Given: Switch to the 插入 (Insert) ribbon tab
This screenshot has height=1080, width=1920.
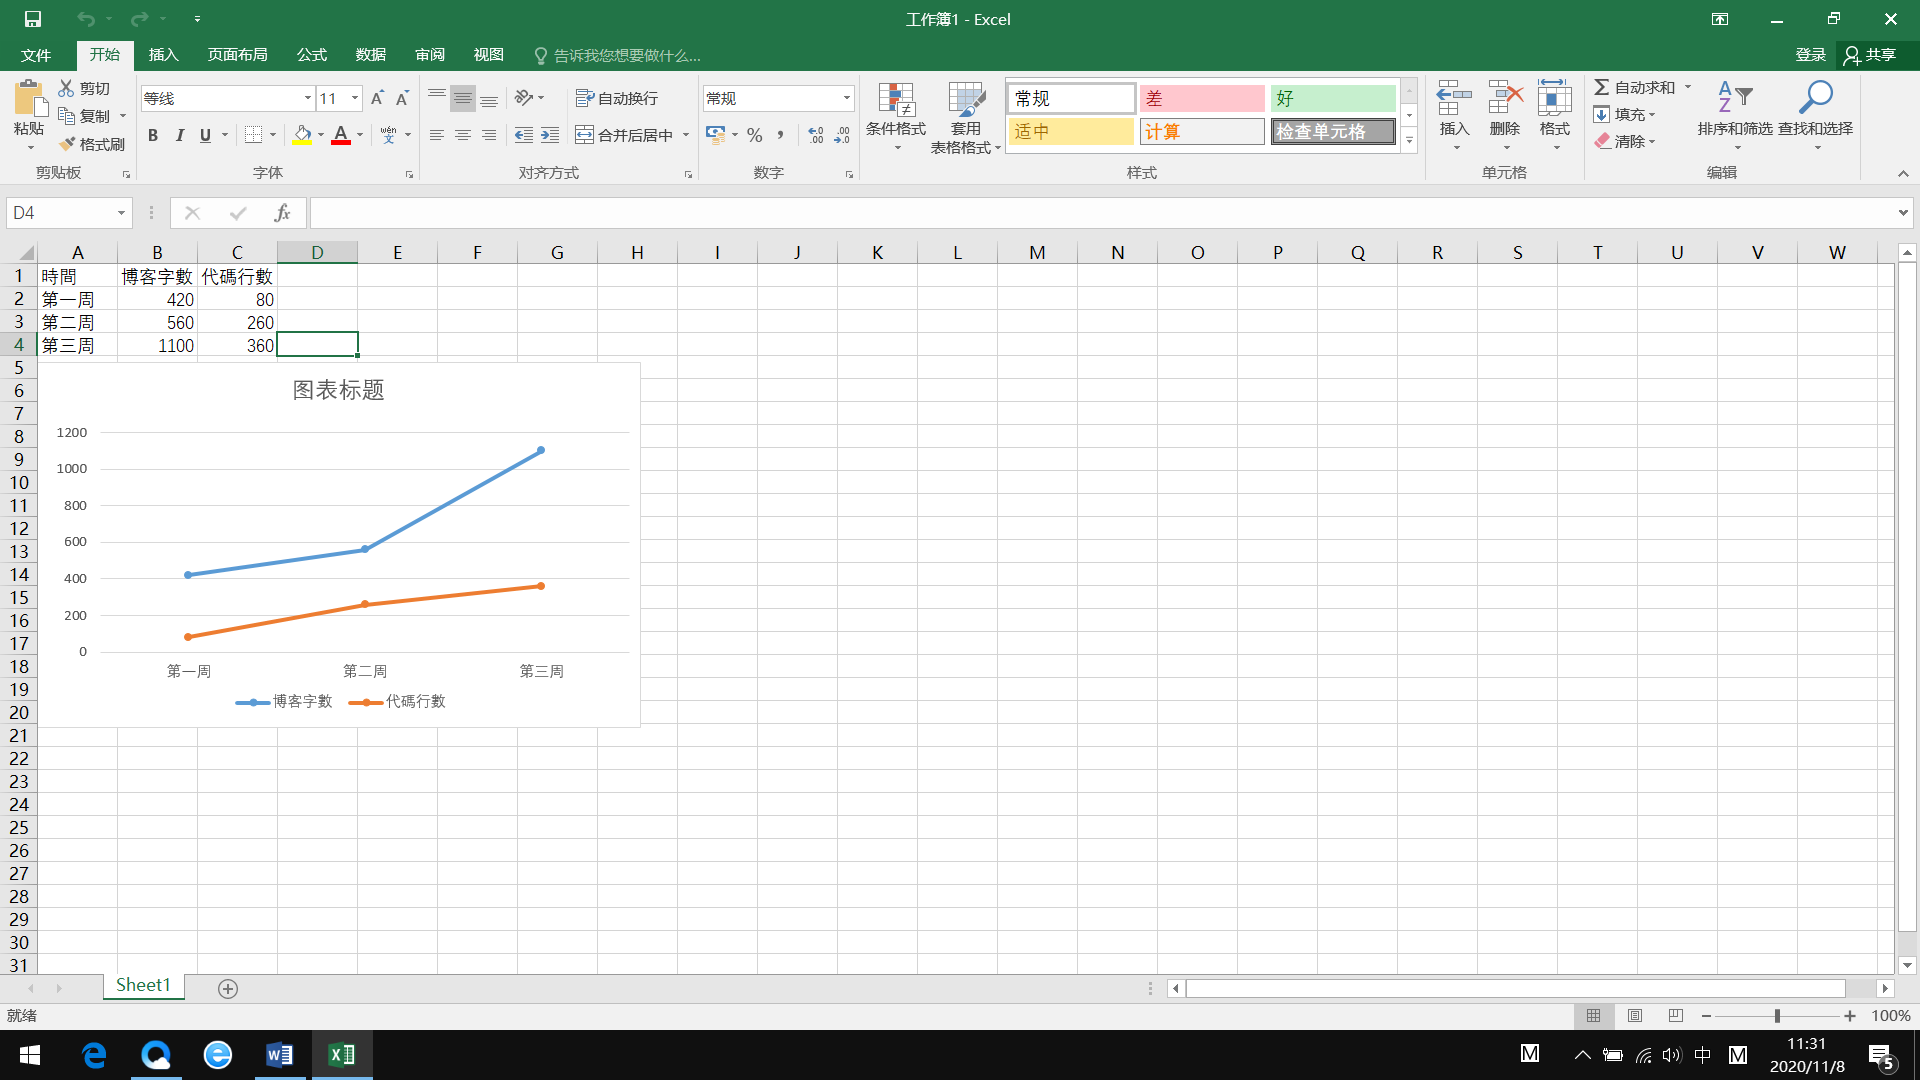Looking at the screenshot, I should pyautogui.click(x=163, y=55).
